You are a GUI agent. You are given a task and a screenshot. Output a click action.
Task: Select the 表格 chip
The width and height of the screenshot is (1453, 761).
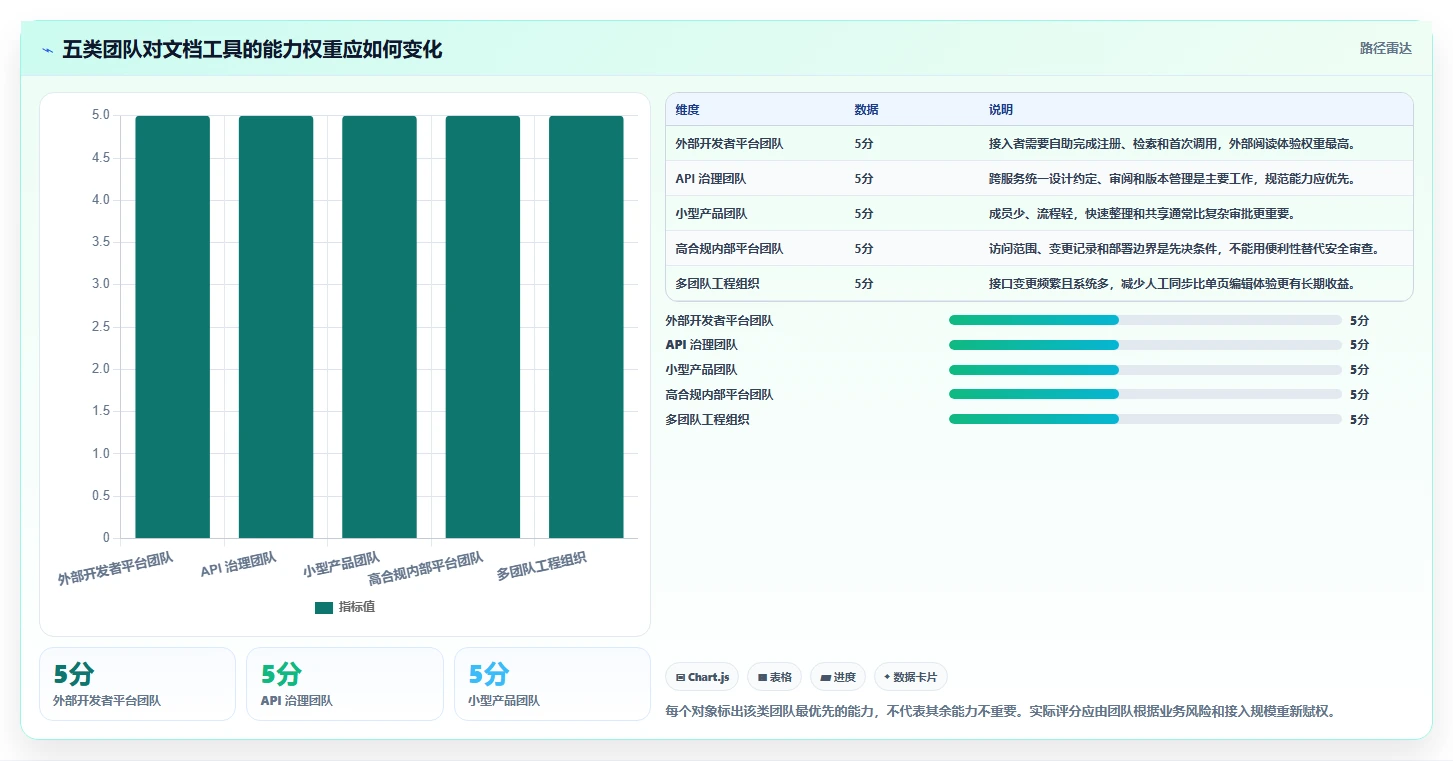pos(775,677)
